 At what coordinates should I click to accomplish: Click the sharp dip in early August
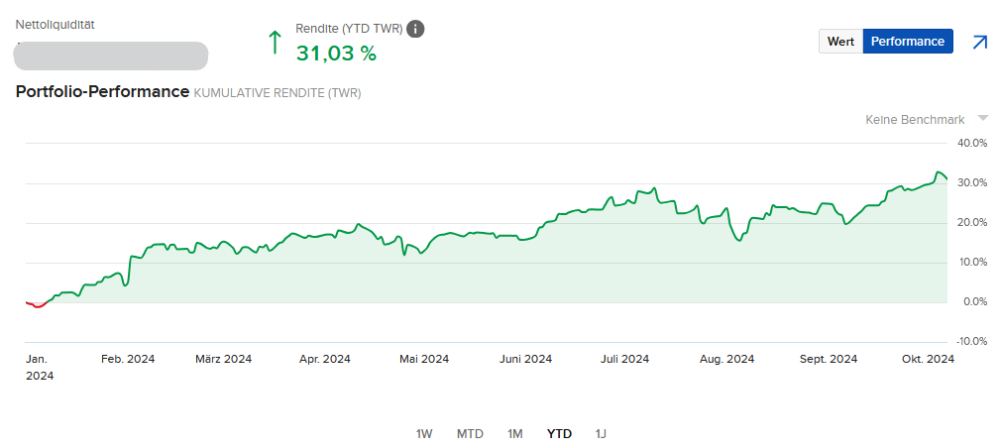740,240
